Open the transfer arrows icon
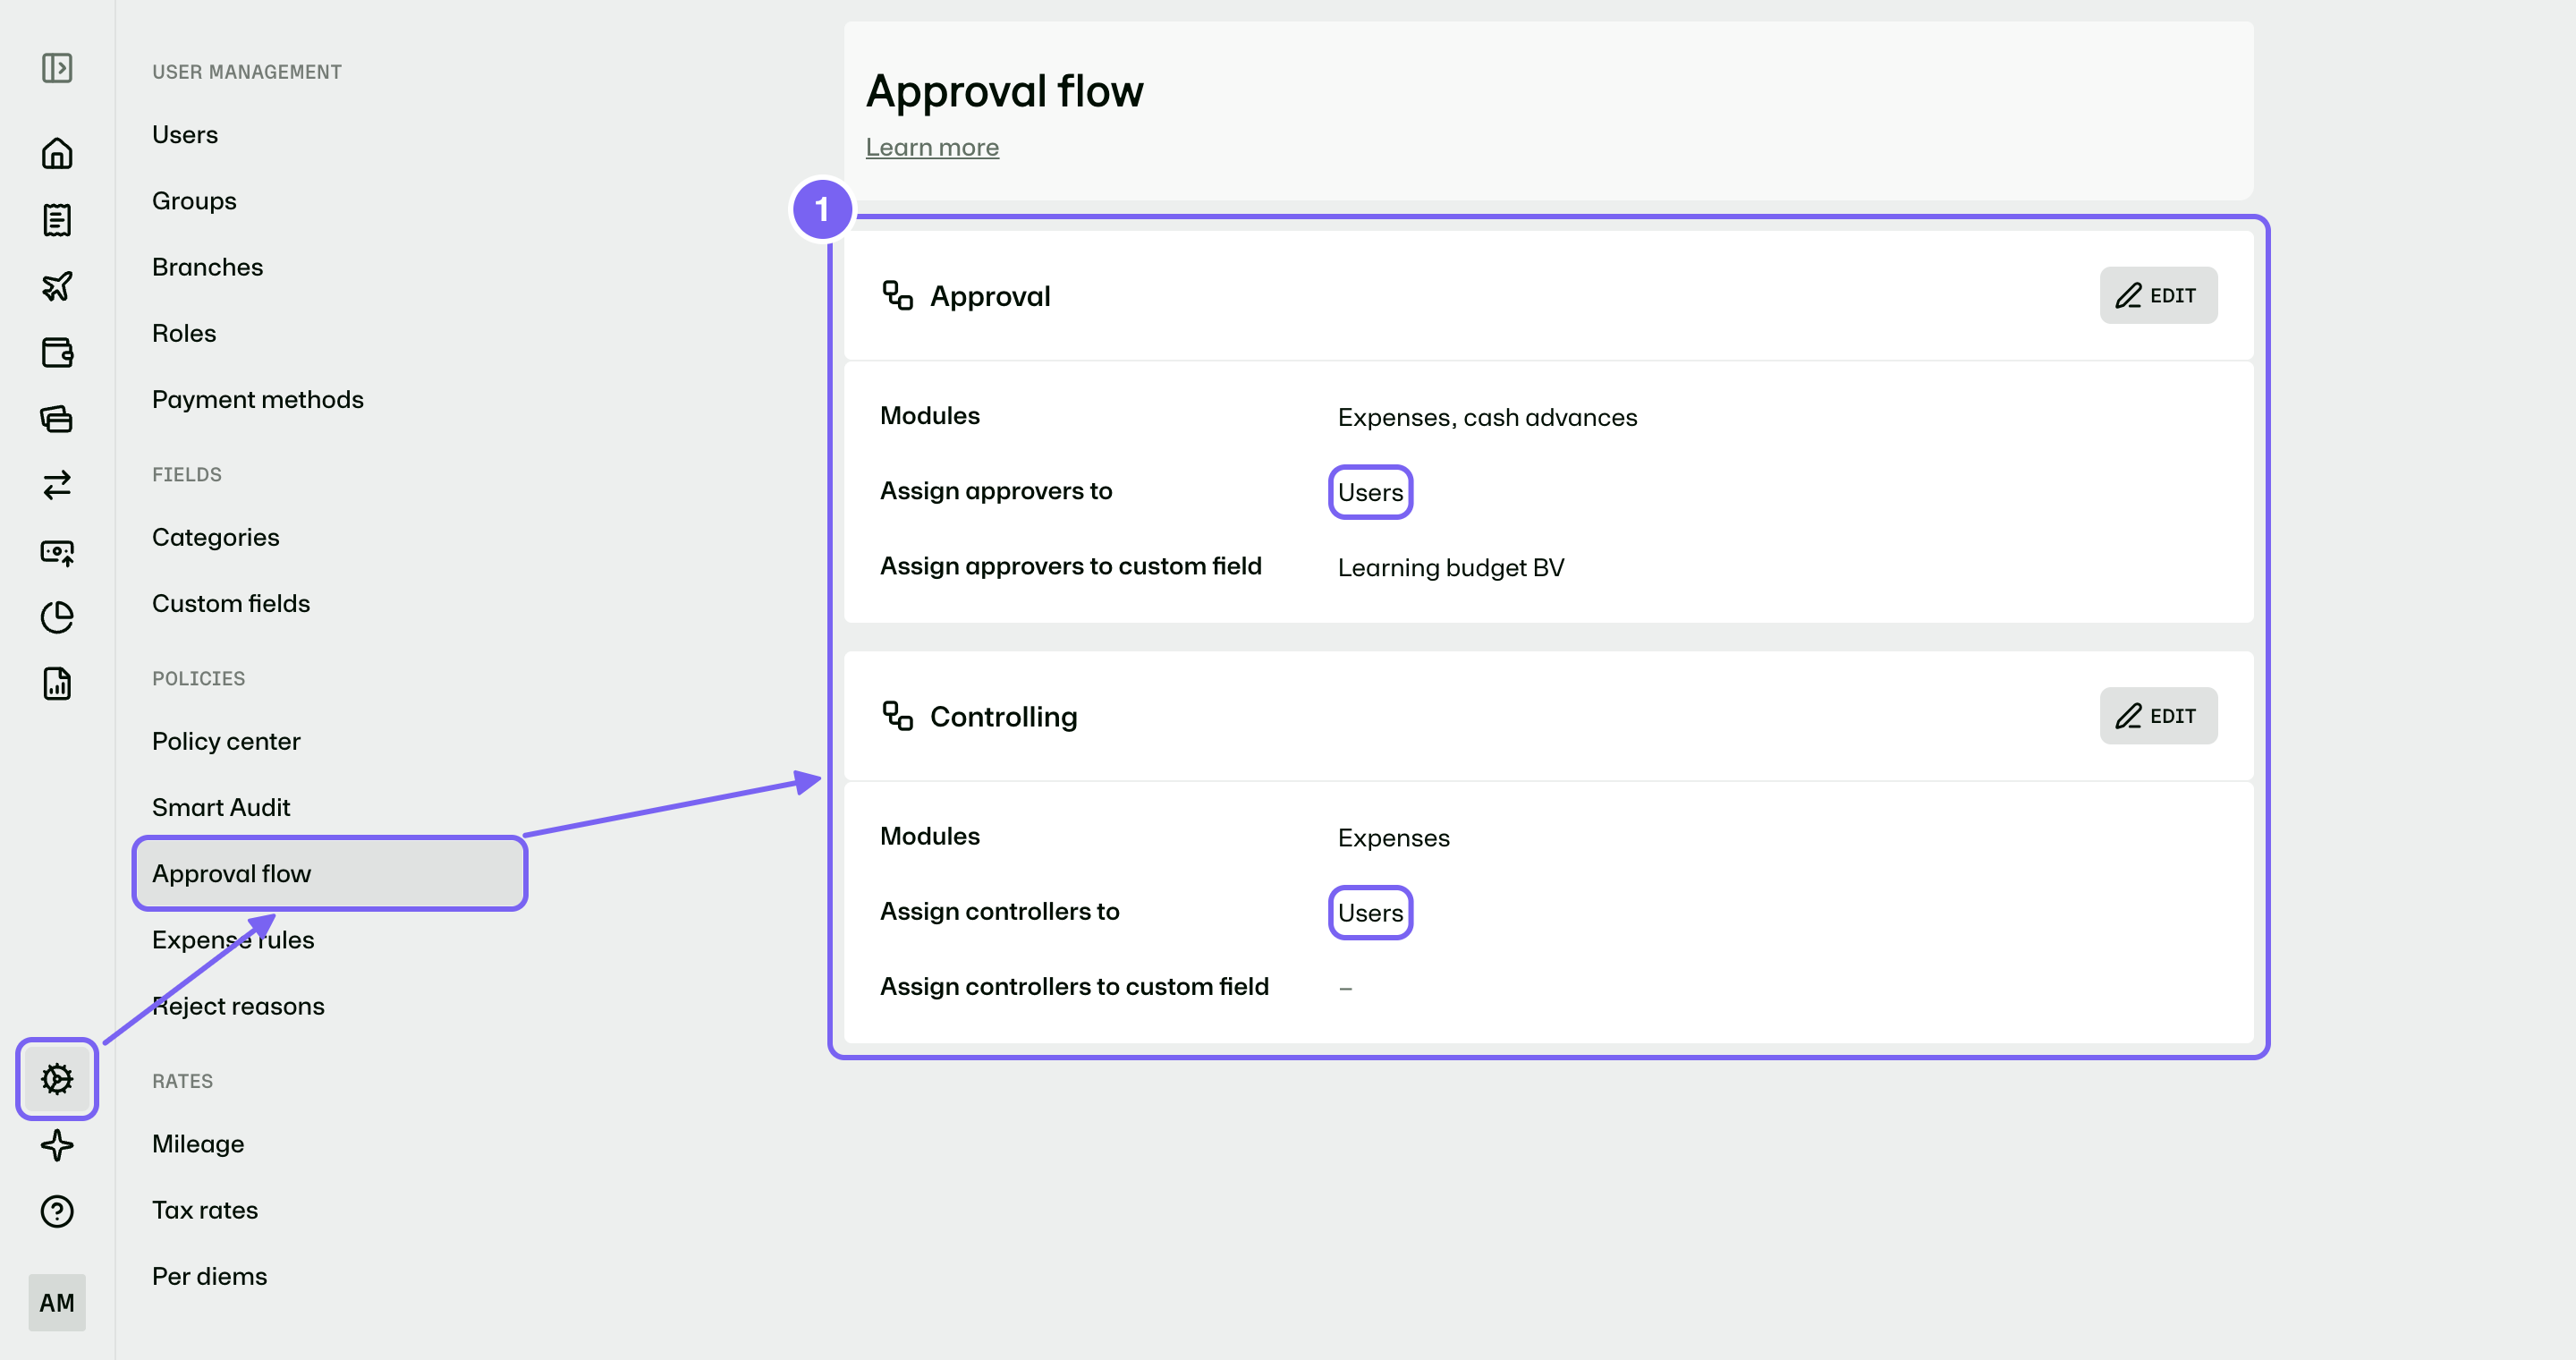Image resolution: width=2576 pixels, height=1360 pixels. [x=57, y=485]
